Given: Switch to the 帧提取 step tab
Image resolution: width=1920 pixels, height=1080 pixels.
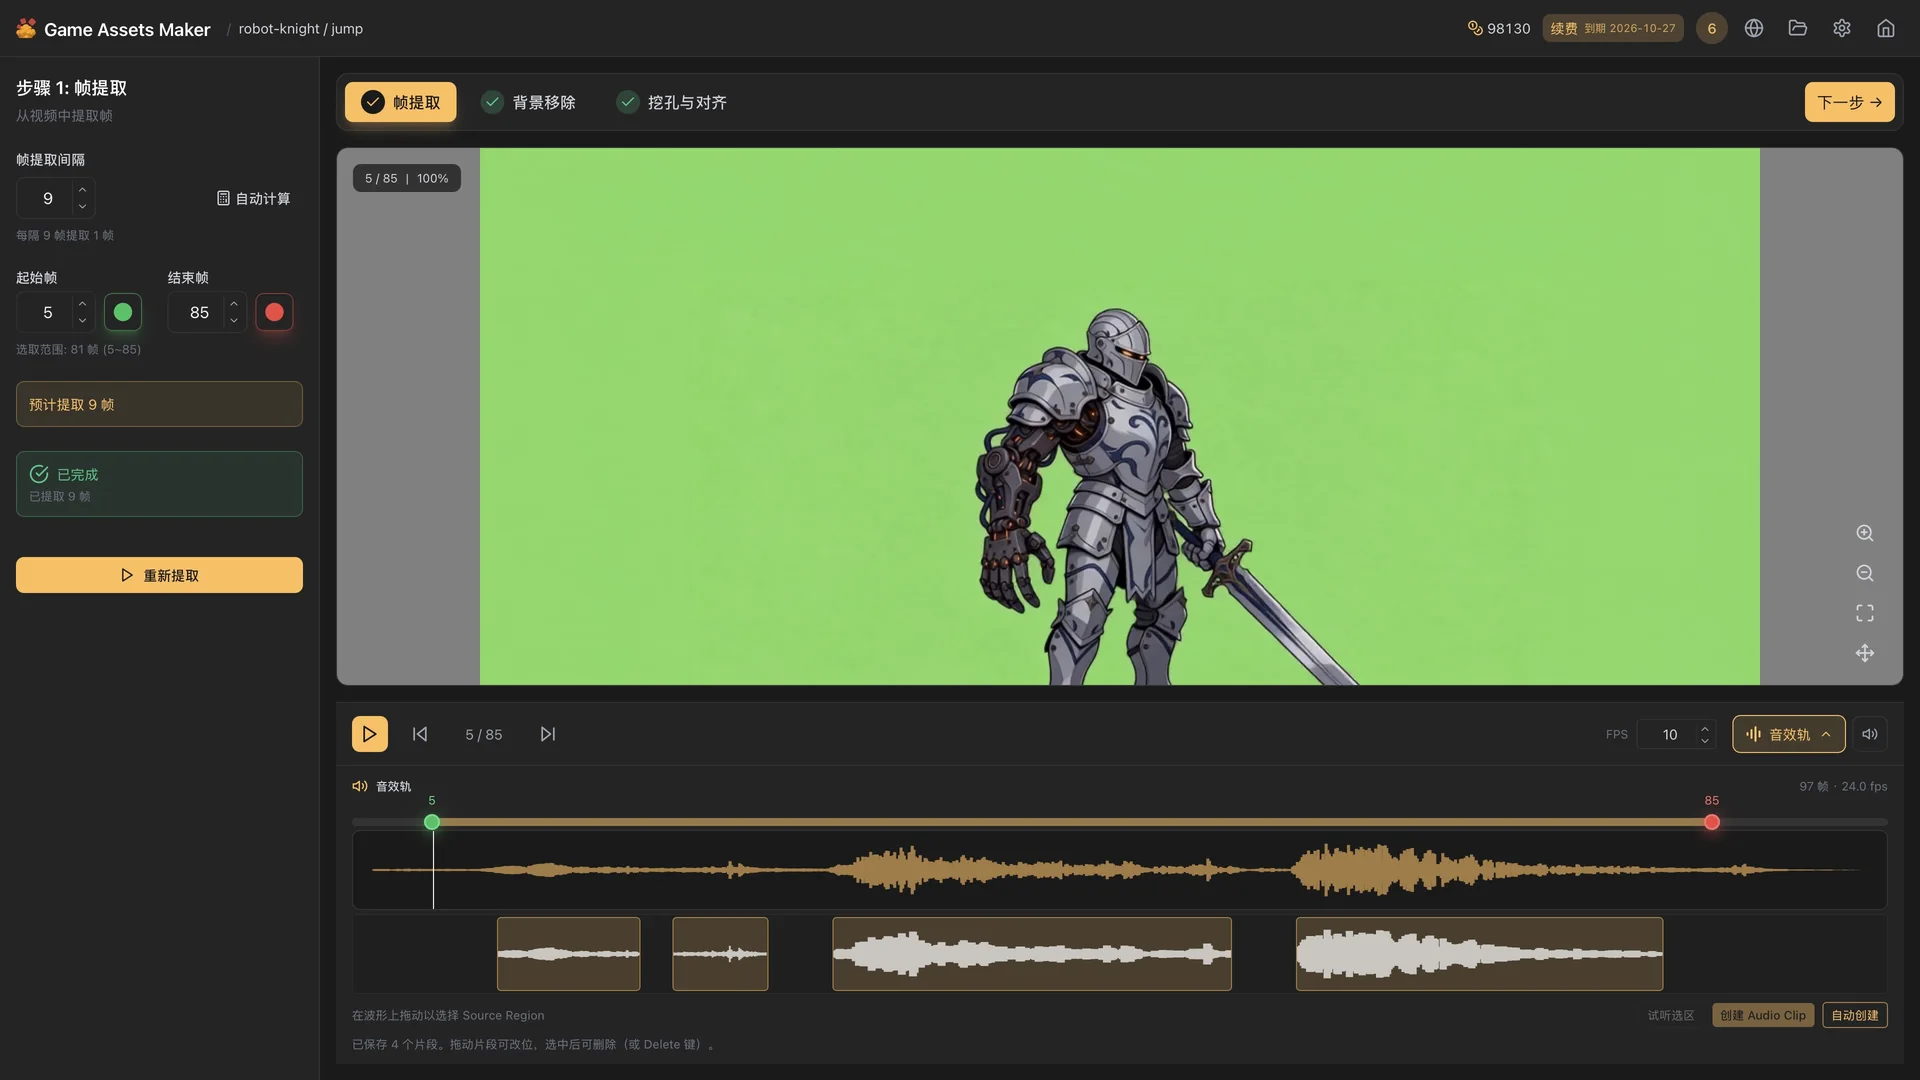Looking at the screenshot, I should 401,102.
